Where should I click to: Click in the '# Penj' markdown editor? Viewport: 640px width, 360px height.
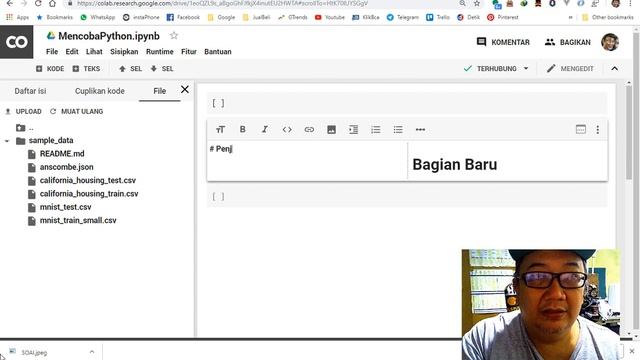click(x=307, y=160)
